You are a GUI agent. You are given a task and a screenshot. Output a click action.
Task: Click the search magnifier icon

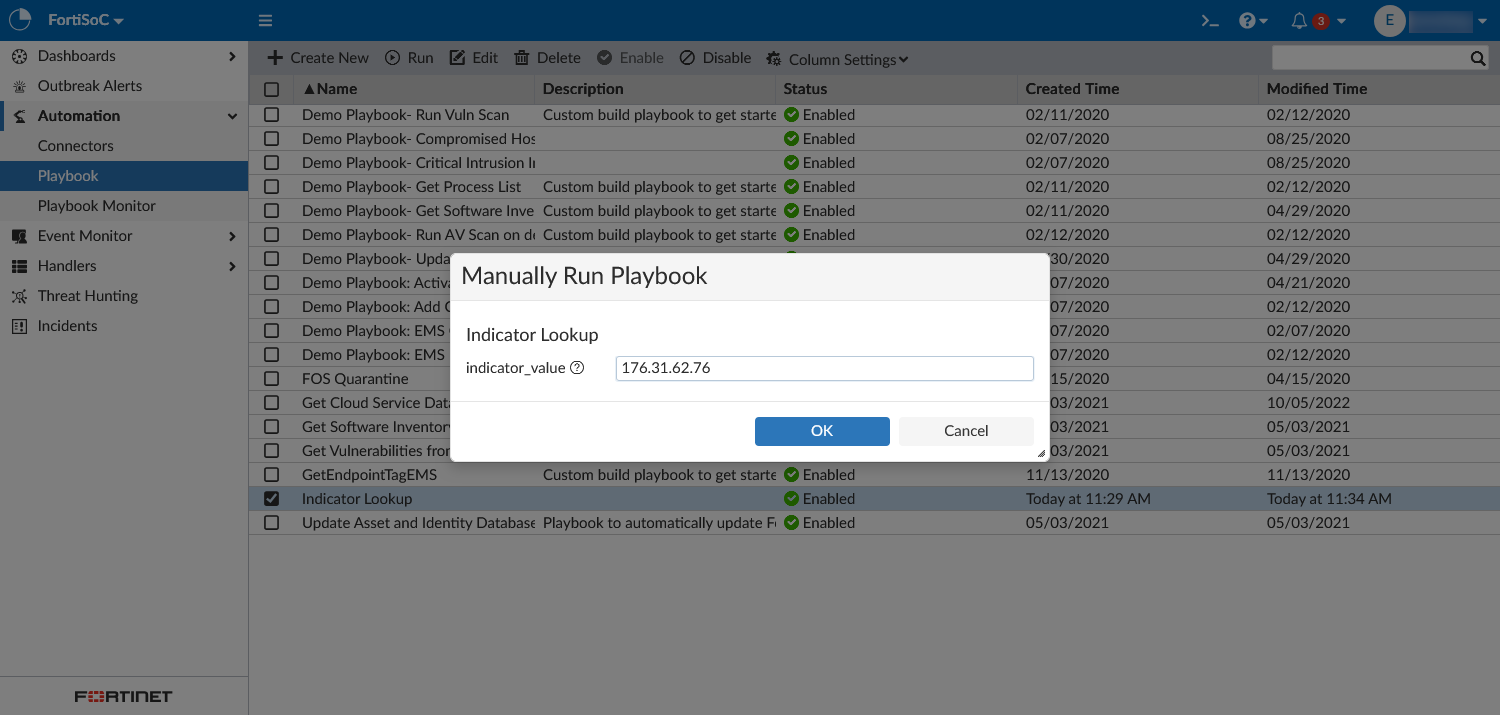(1478, 59)
